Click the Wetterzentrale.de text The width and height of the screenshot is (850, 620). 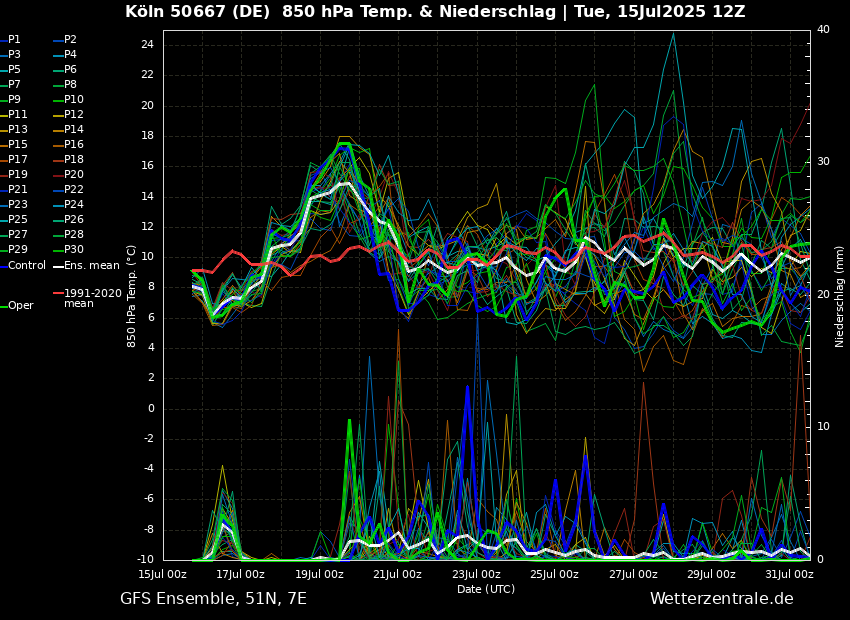click(721, 599)
